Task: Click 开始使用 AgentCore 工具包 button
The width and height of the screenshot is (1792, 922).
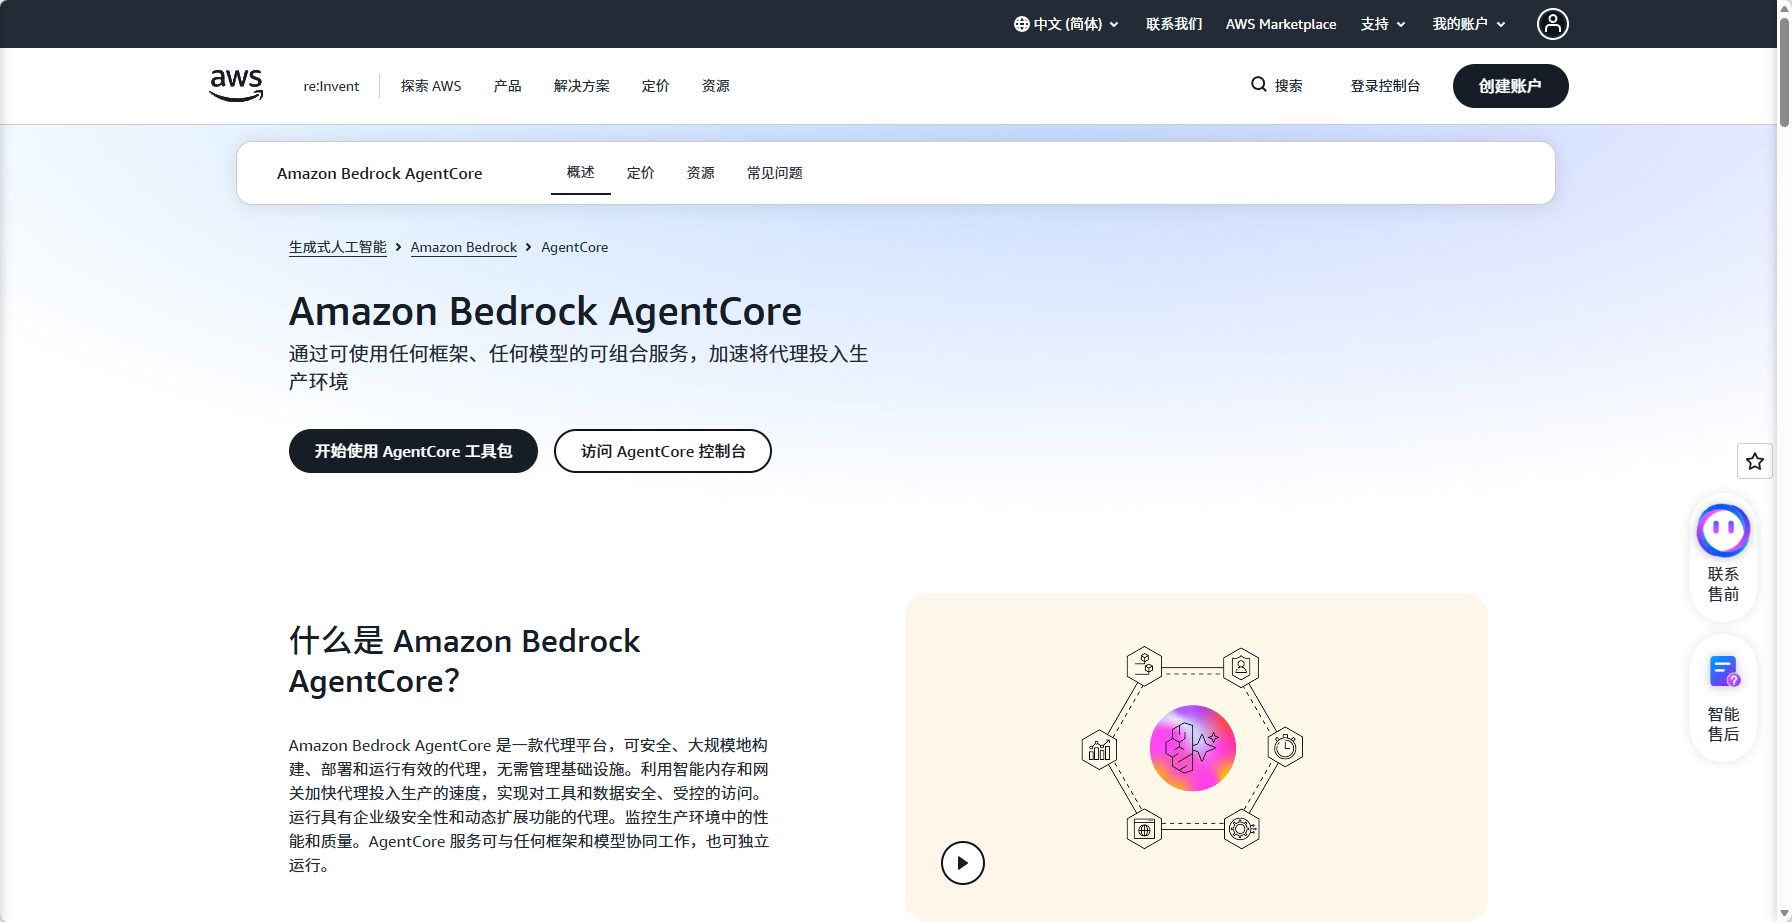Action: pos(413,451)
